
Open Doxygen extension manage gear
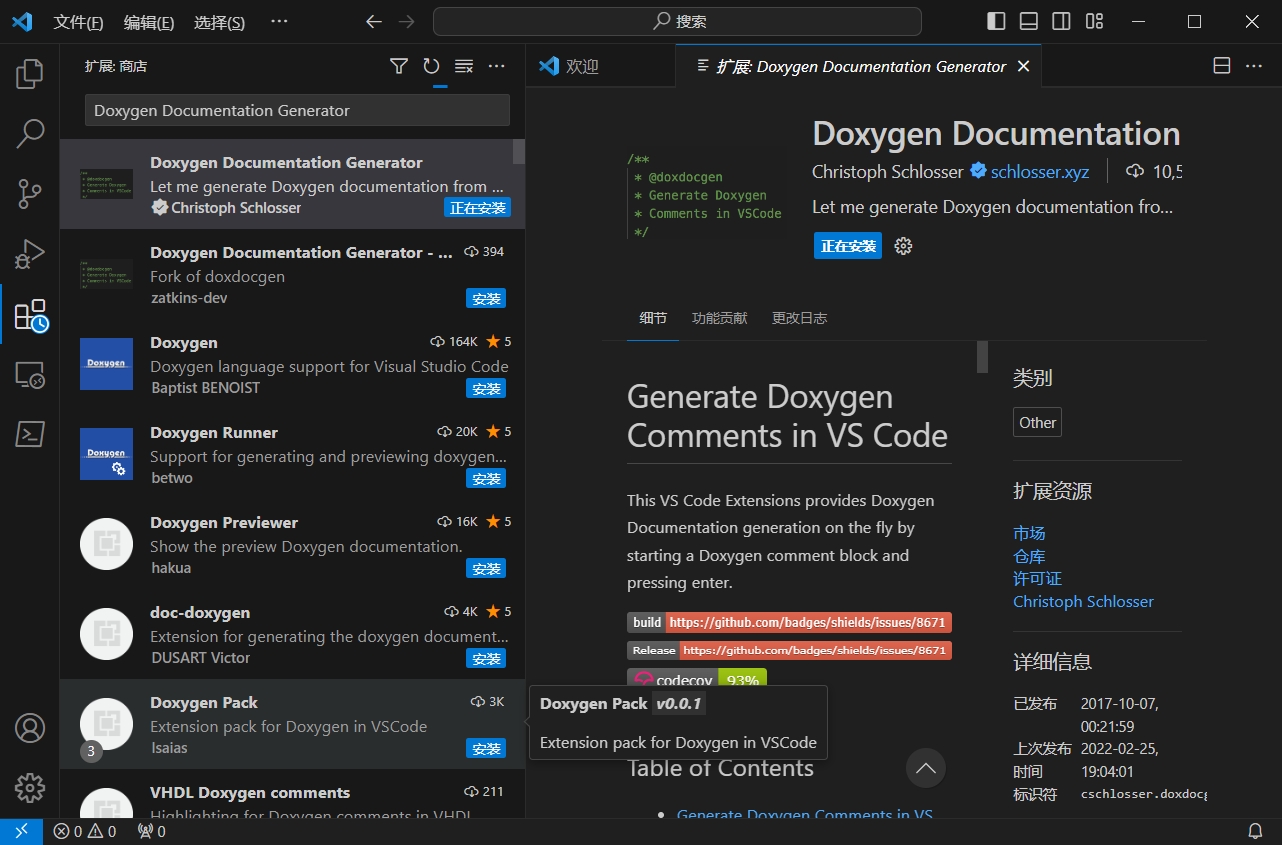pos(903,246)
